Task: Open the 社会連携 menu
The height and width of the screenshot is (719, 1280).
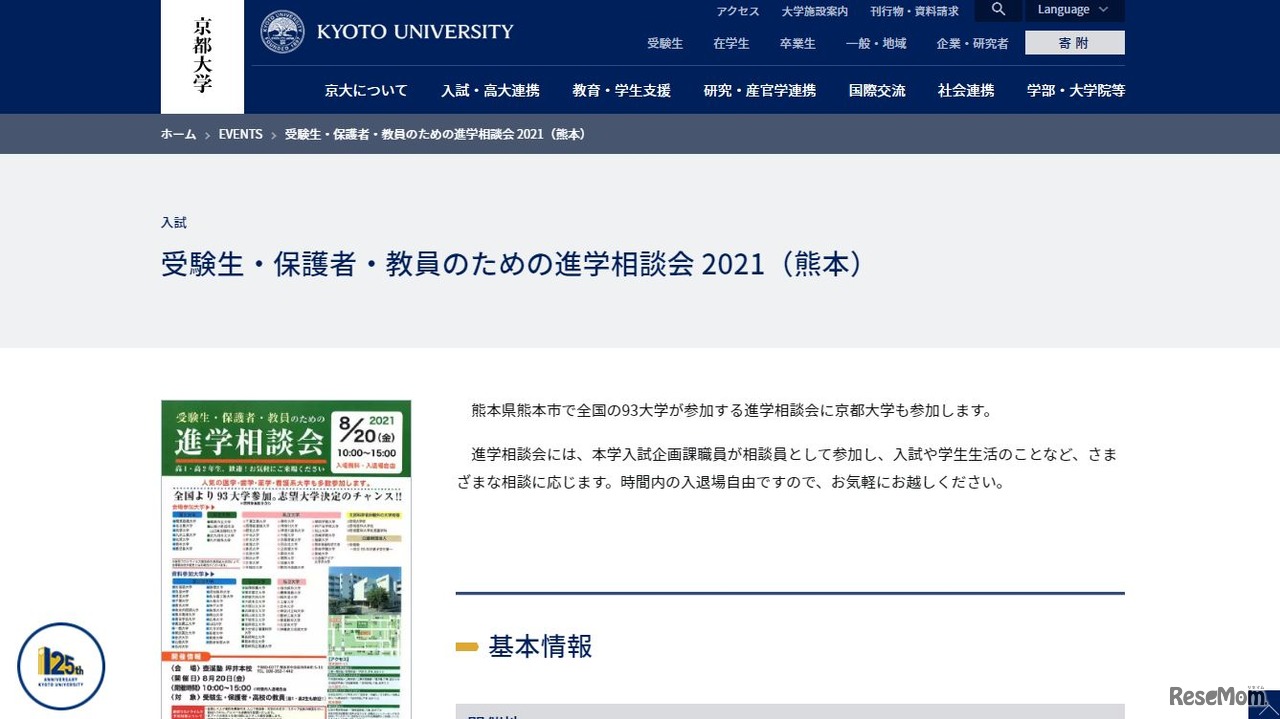Action: (x=966, y=90)
